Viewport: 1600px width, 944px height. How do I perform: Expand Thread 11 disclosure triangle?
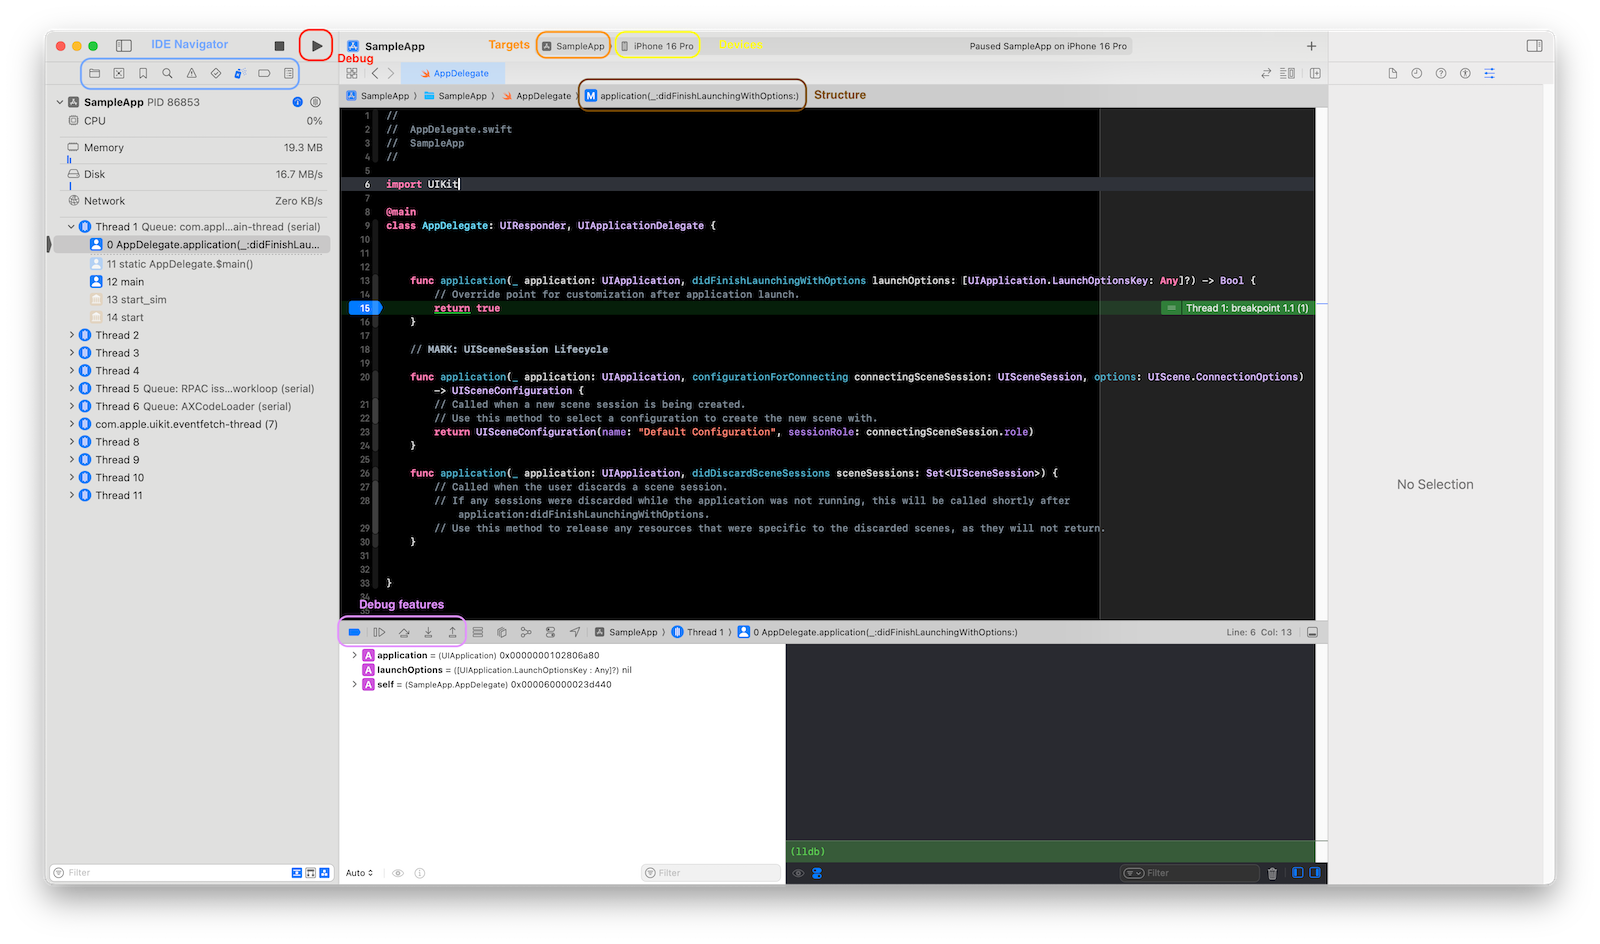(71, 496)
